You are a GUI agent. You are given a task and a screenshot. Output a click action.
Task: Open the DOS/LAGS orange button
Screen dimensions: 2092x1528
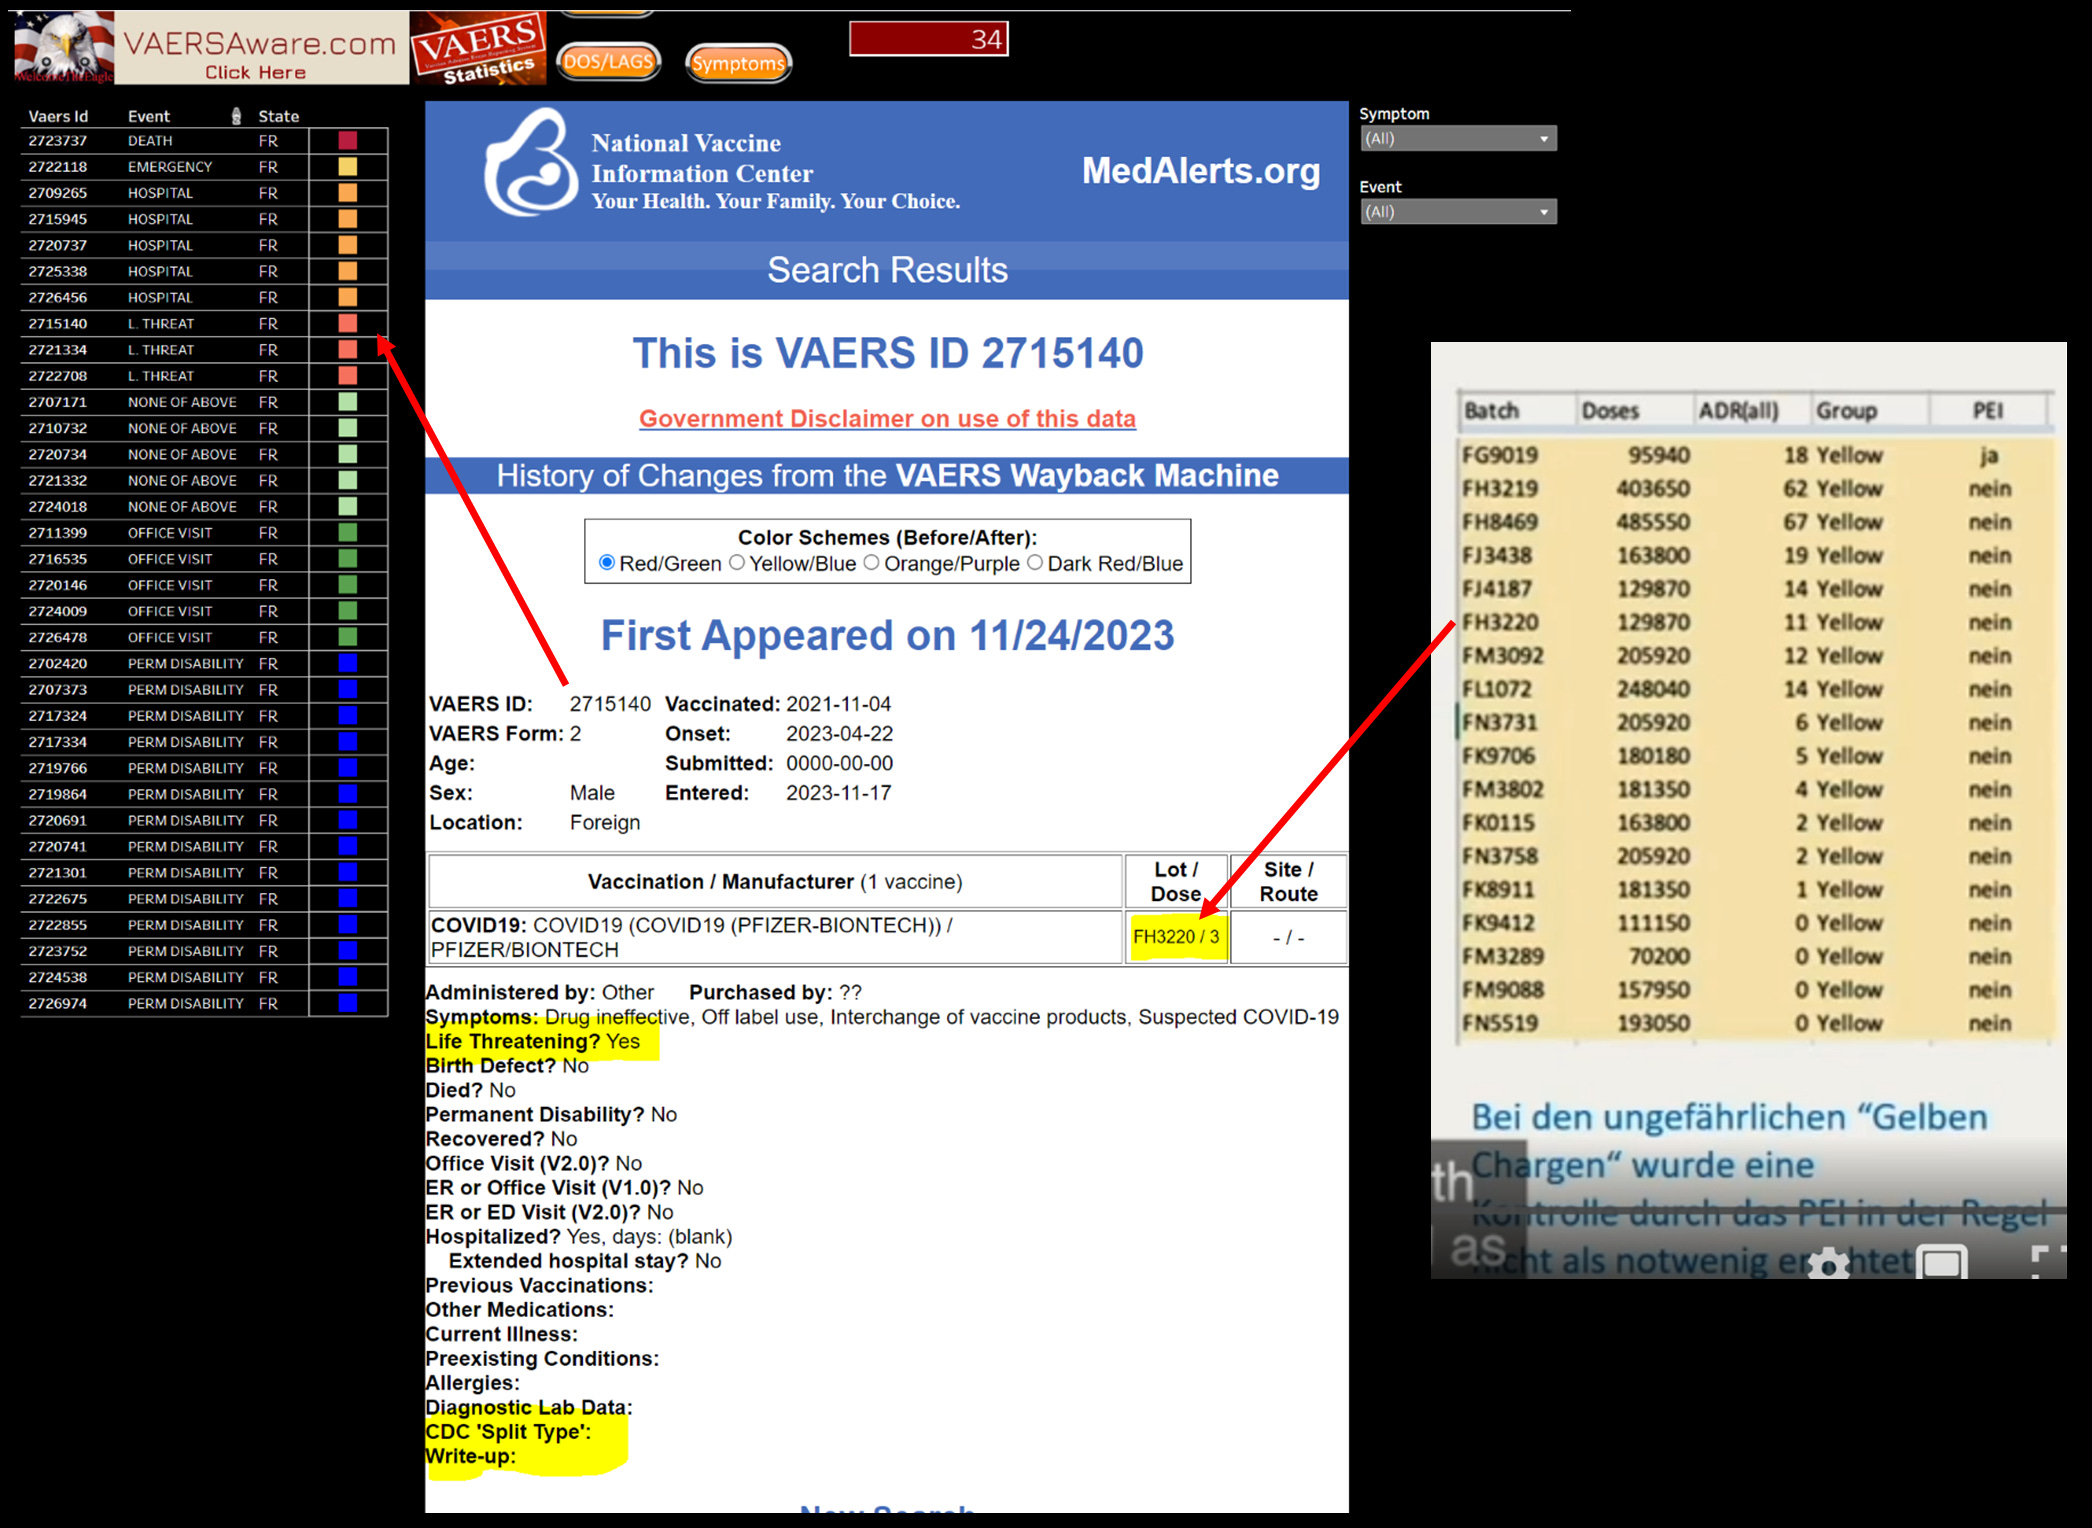click(x=608, y=62)
